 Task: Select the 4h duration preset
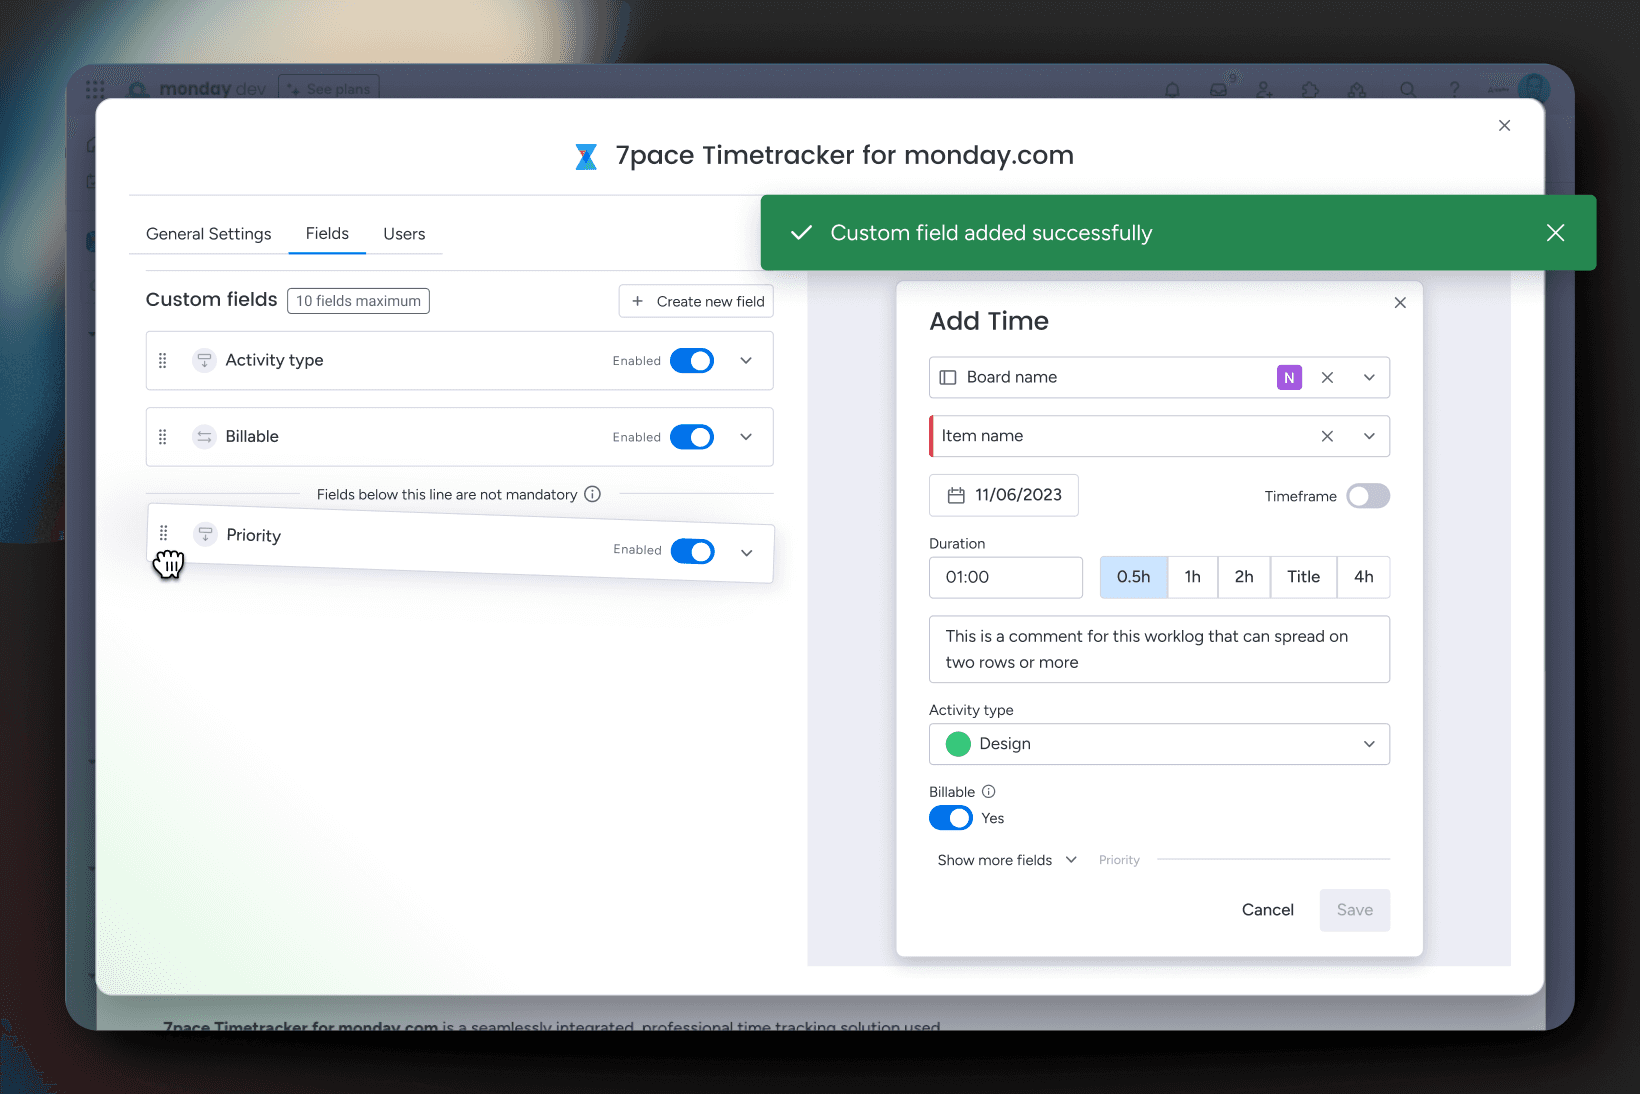[1364, 577]
